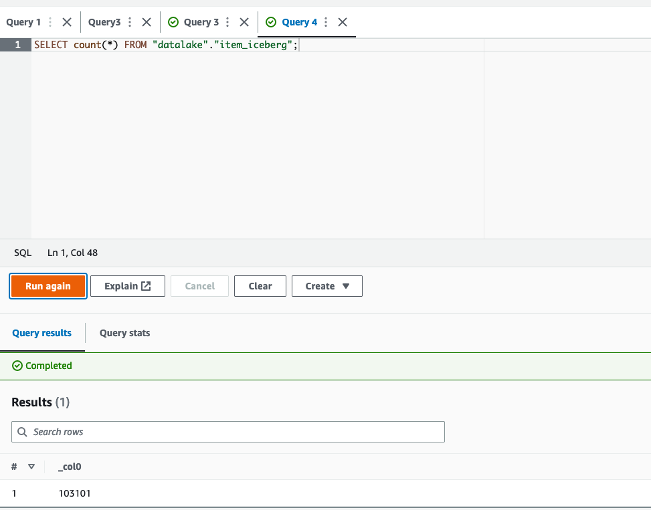
Task: Click the Search rows field
Action: click(x=228, y=432)
